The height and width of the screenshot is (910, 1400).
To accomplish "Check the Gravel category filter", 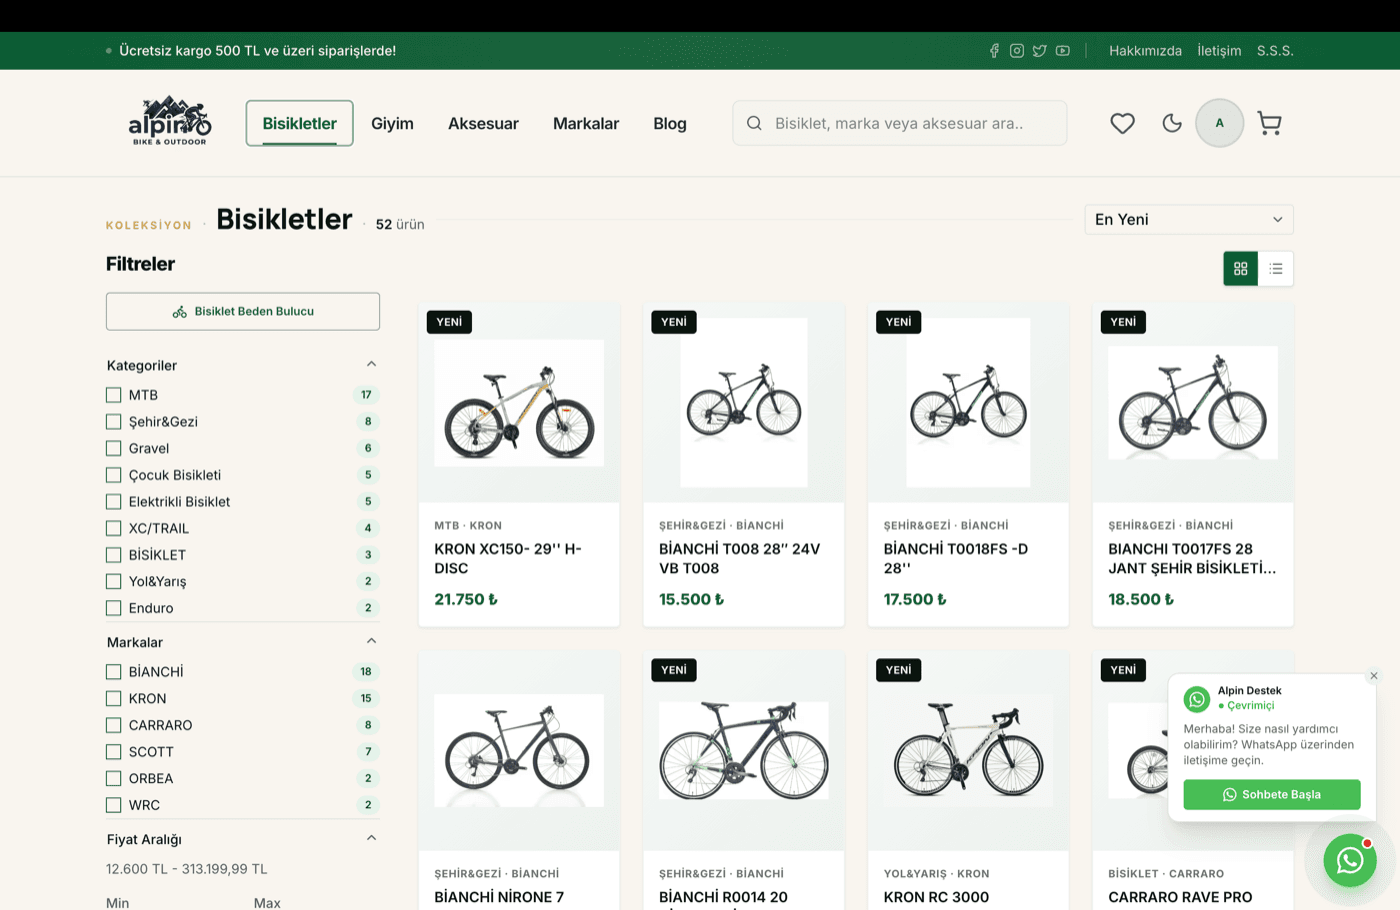I will click(114, 448).
